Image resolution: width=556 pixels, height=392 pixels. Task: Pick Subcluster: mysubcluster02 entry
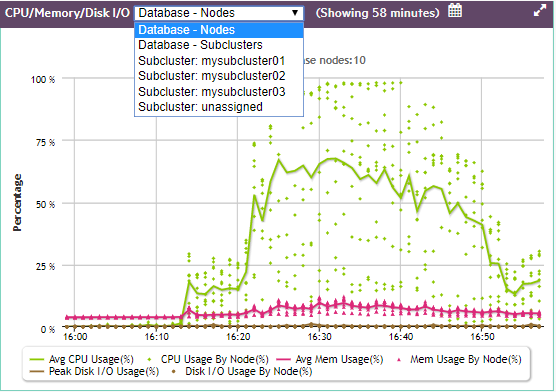(x=219, y=76)
